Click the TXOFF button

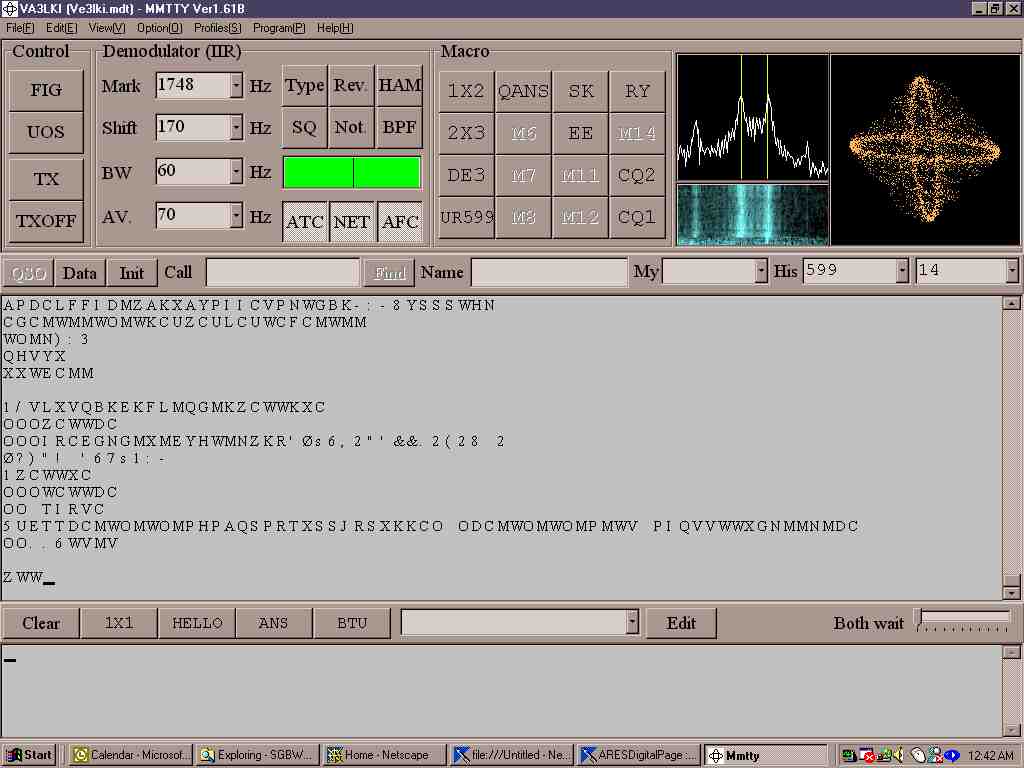coord(46,221)
